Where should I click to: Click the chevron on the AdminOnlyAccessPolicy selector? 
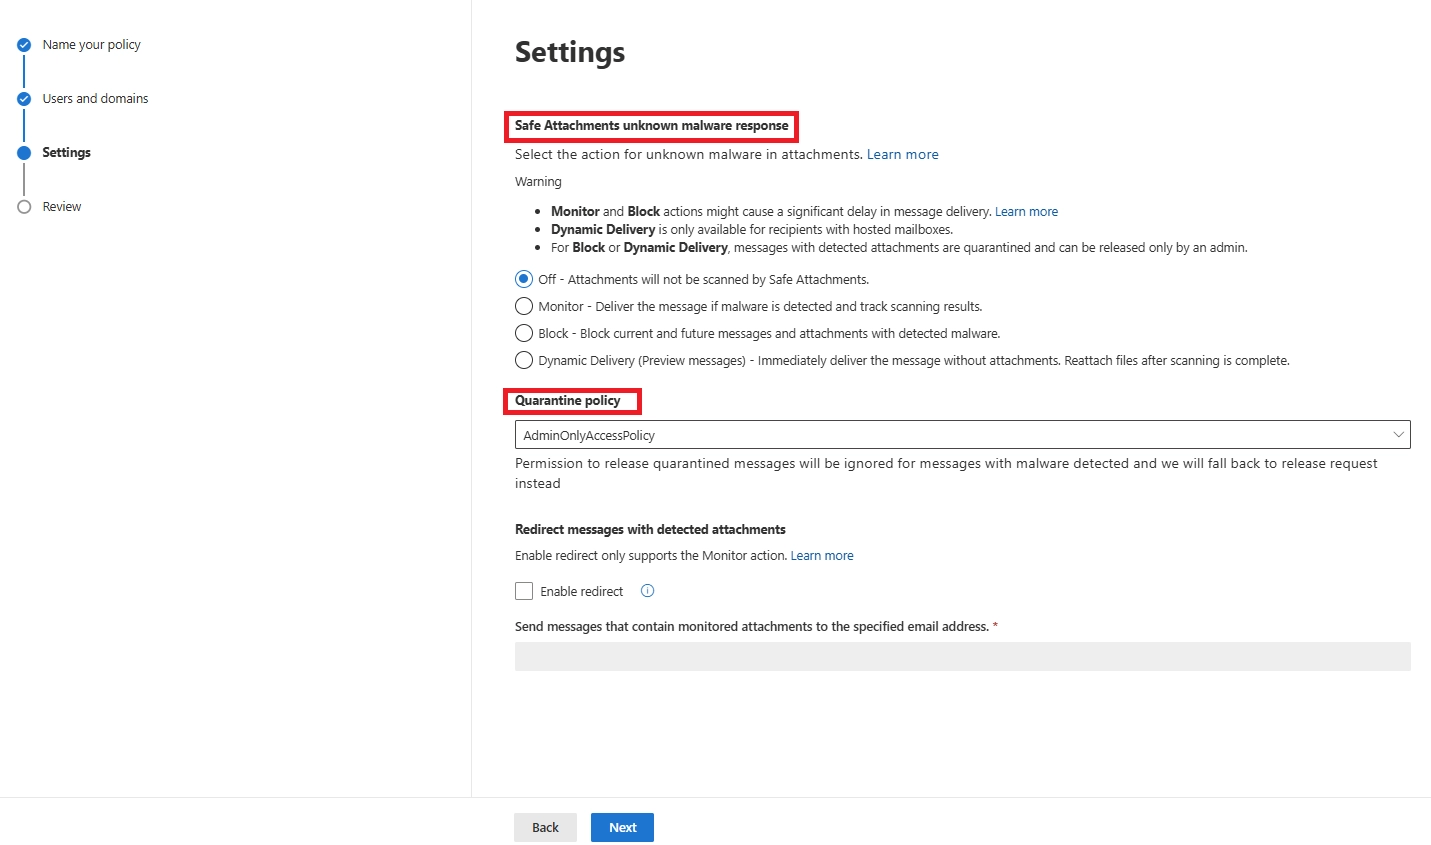coord(1398,434)
